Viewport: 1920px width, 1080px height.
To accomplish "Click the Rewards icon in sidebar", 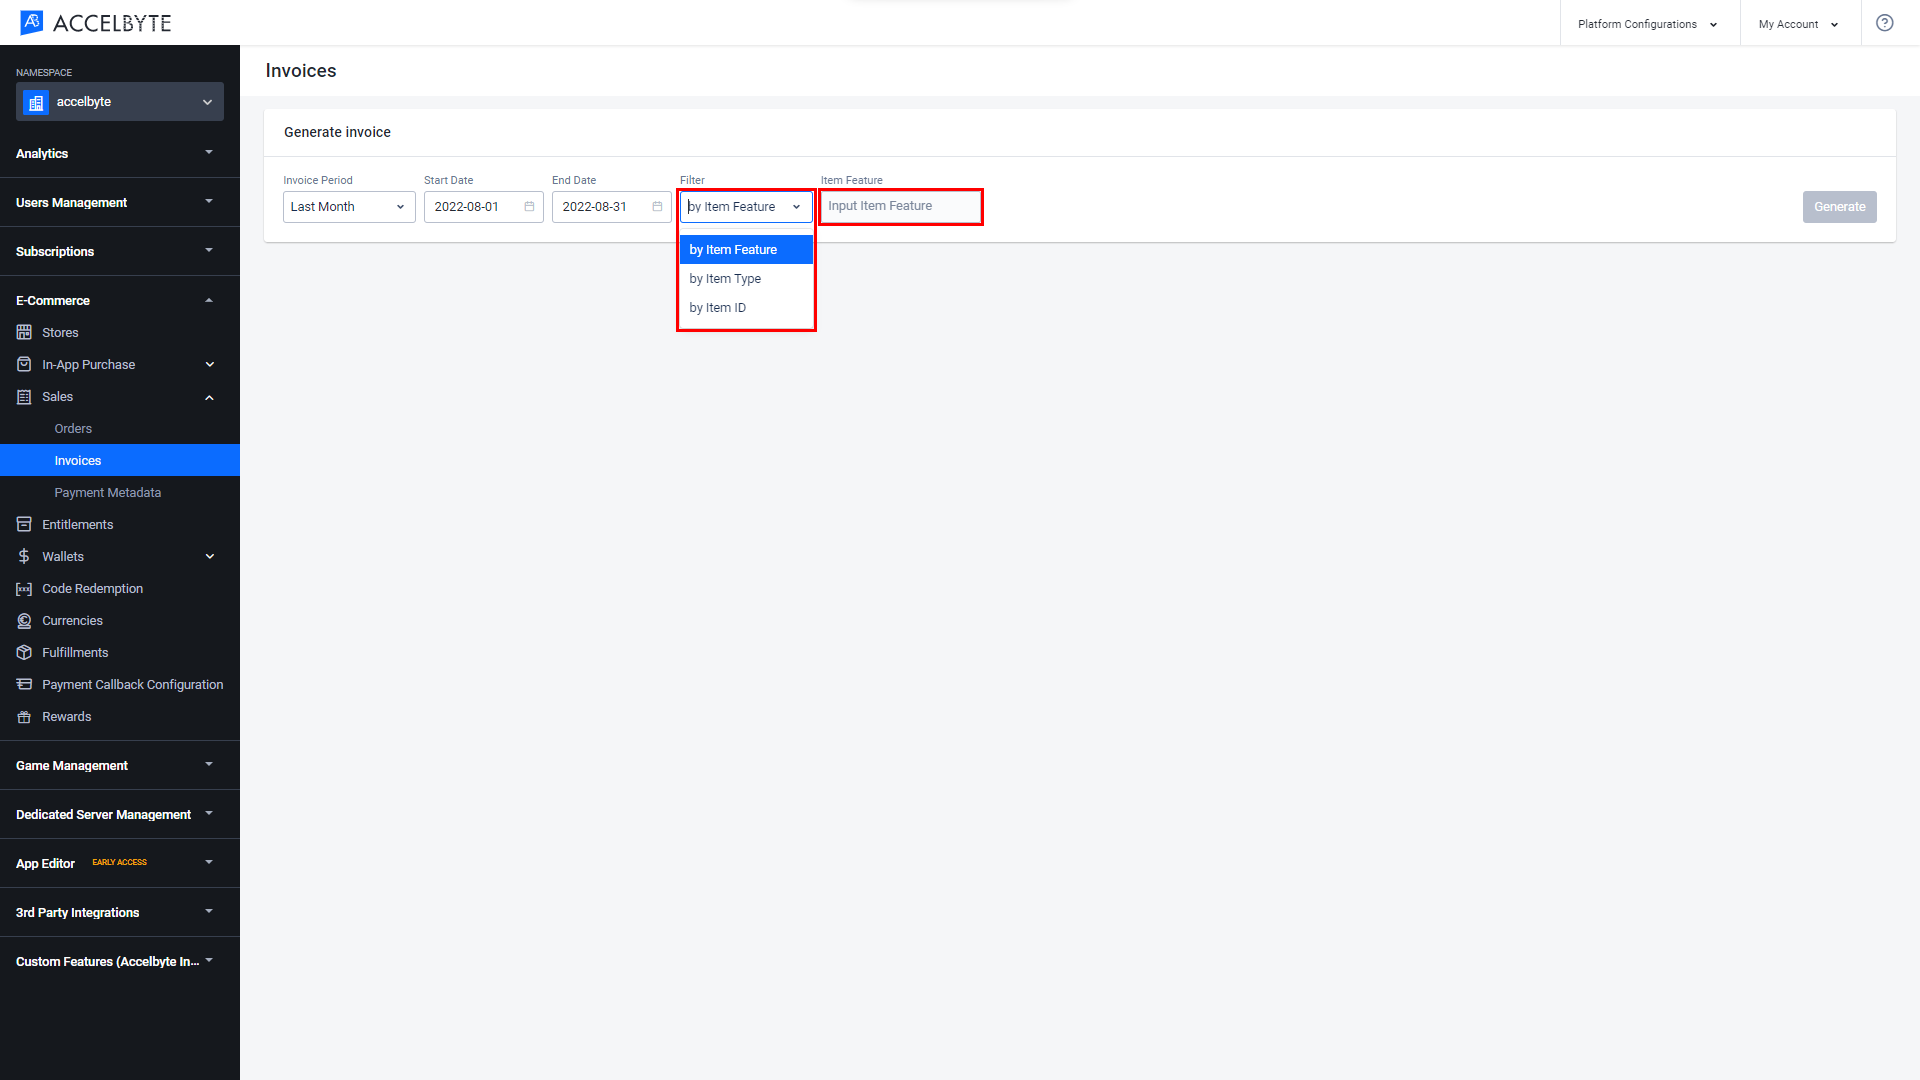I will (25, 716).
